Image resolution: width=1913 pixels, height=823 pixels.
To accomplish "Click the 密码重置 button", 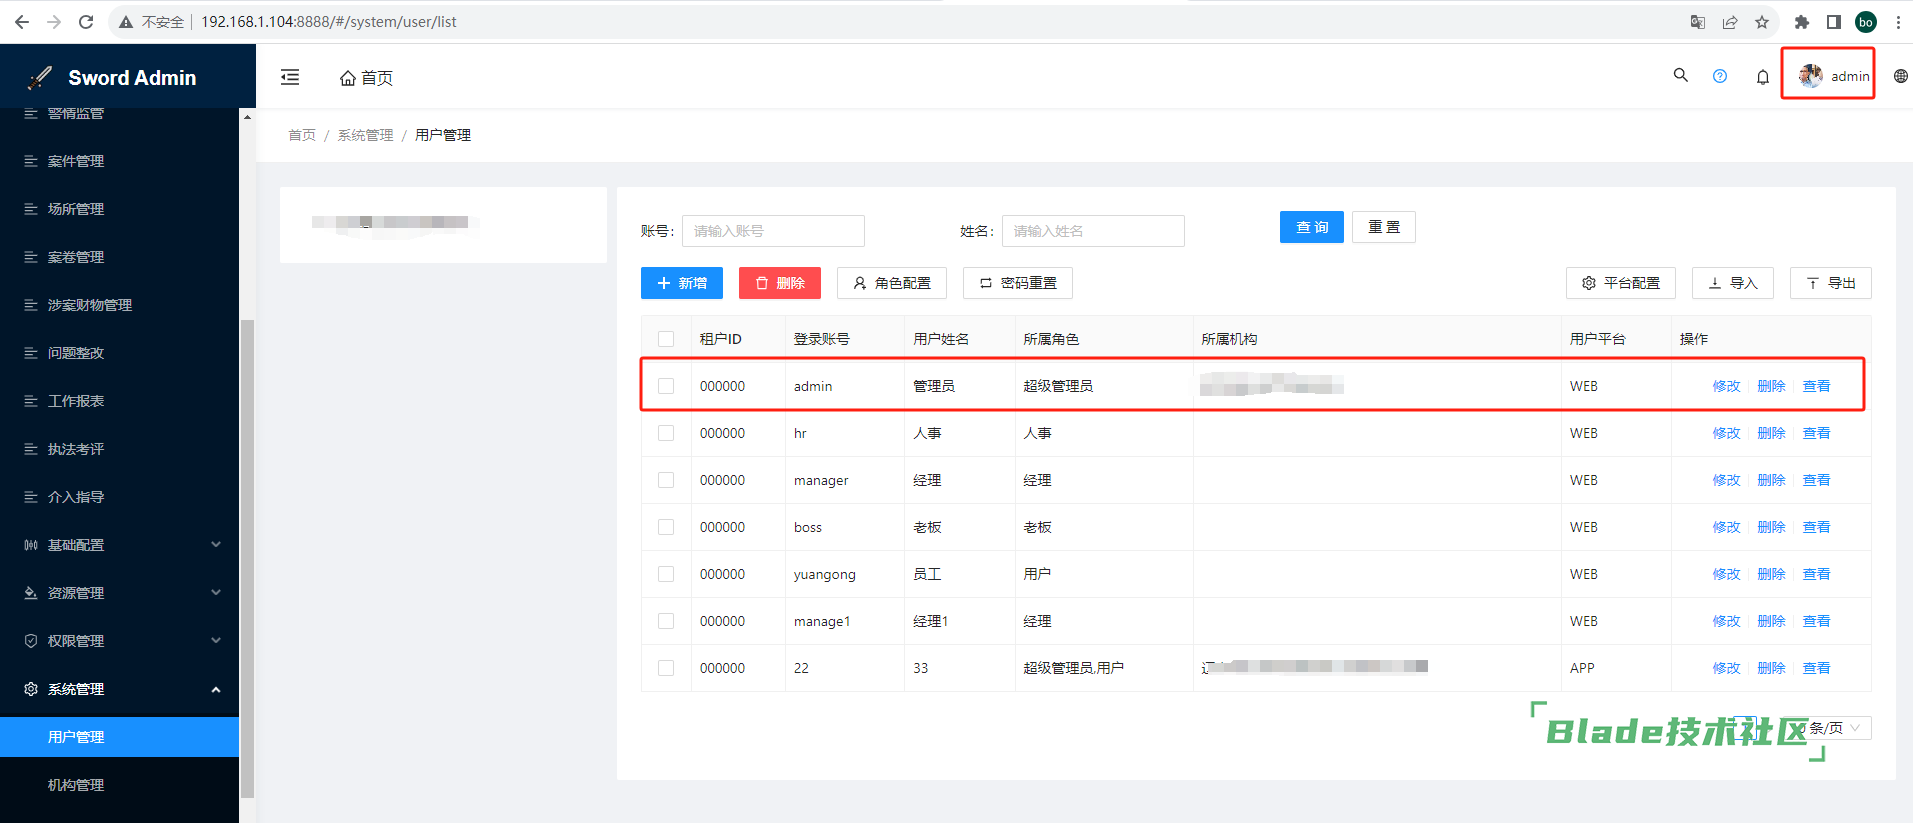I will click(x=1018, y=283).
